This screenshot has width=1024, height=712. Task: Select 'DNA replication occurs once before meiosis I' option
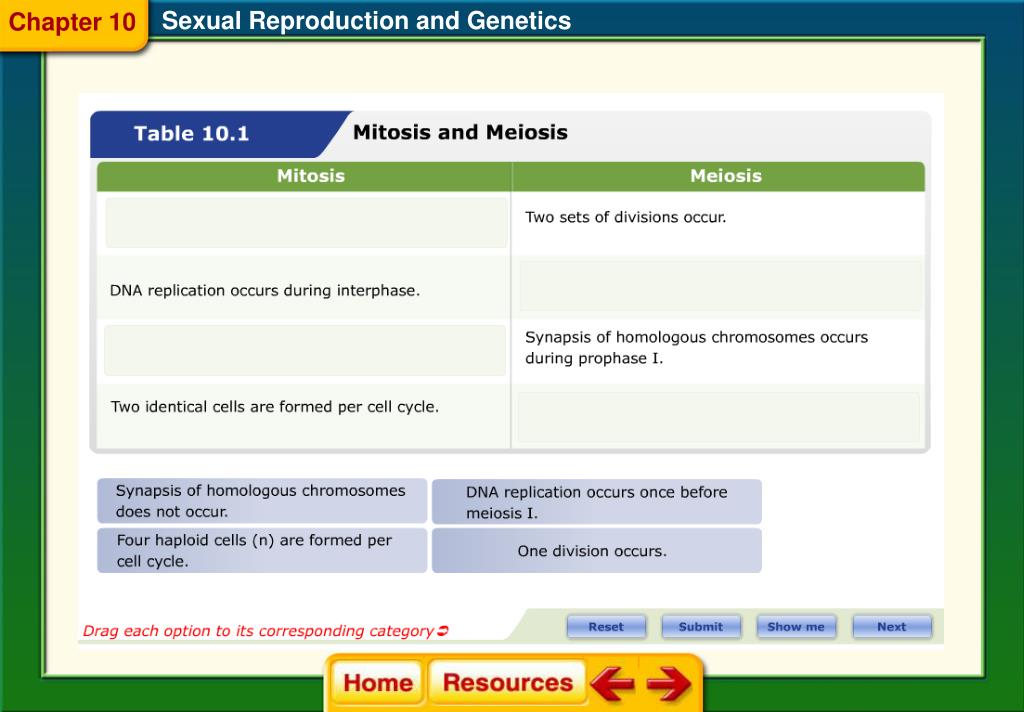[x=597, y=502]
